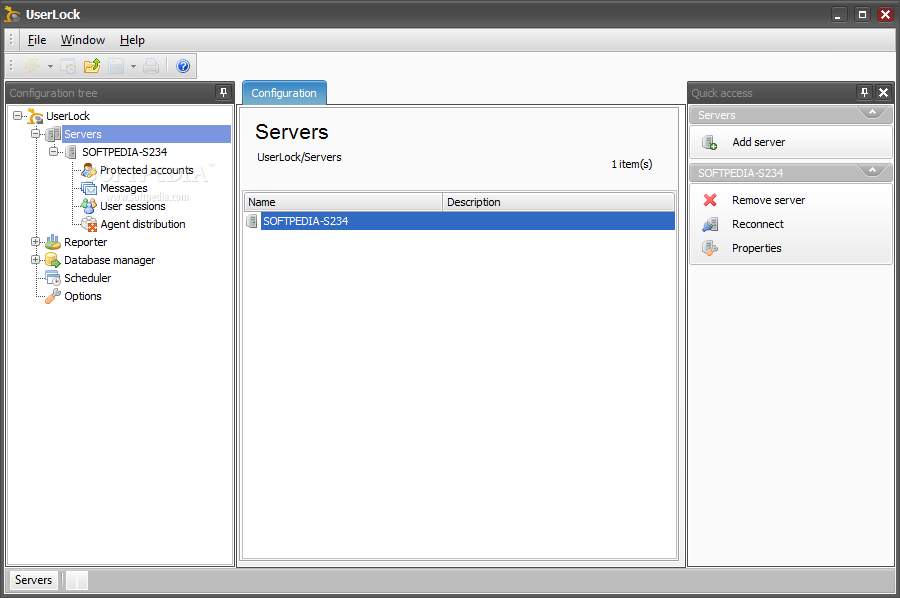Select the Database manager label in tree

tap(110, 260)
